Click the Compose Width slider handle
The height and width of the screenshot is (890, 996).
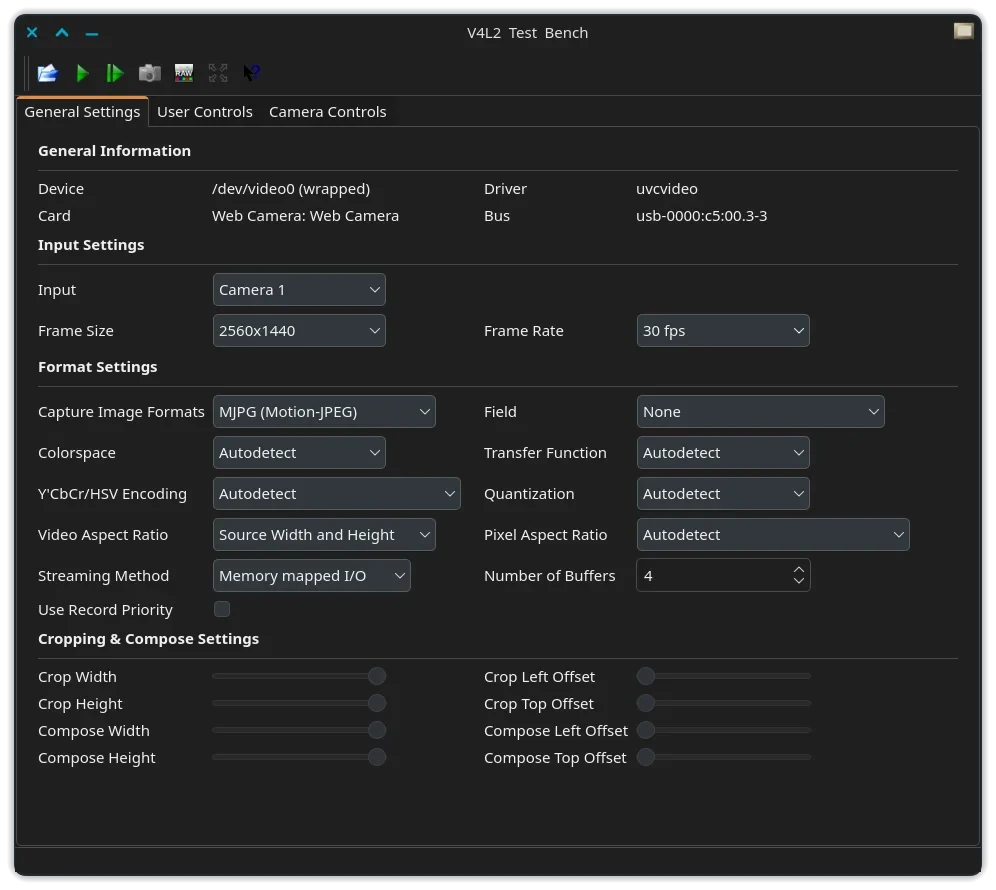(x=377, y=730)
